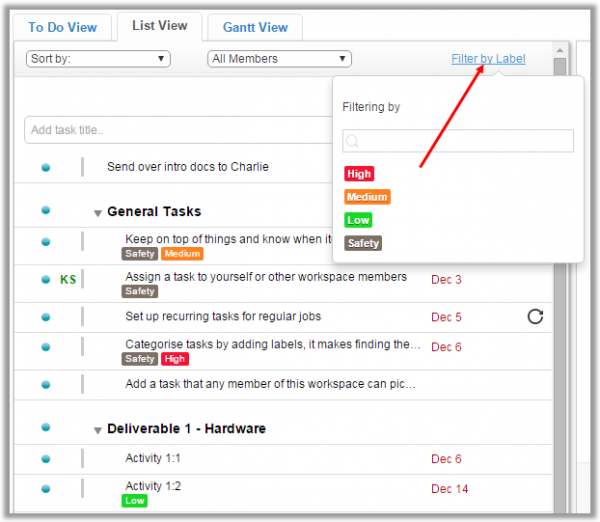The image size is (600, 522).
Task: Toggle status dot for Assign a task row
Action: pyautogui.click(x=46, y=279)
